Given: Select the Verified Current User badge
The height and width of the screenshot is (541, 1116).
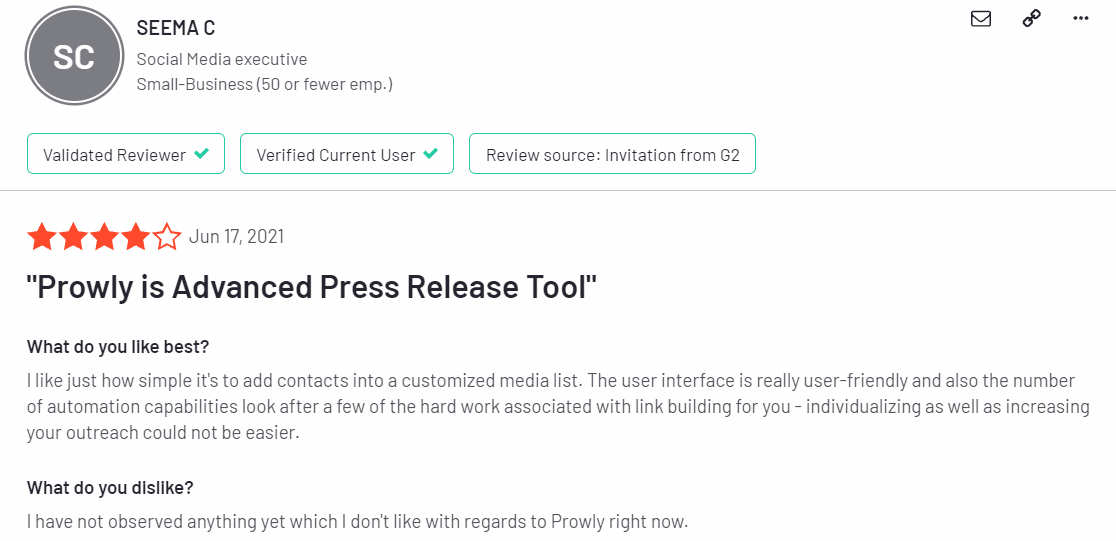Looking at the screenshot, I should pyautogui.click(x=347, y=154).
